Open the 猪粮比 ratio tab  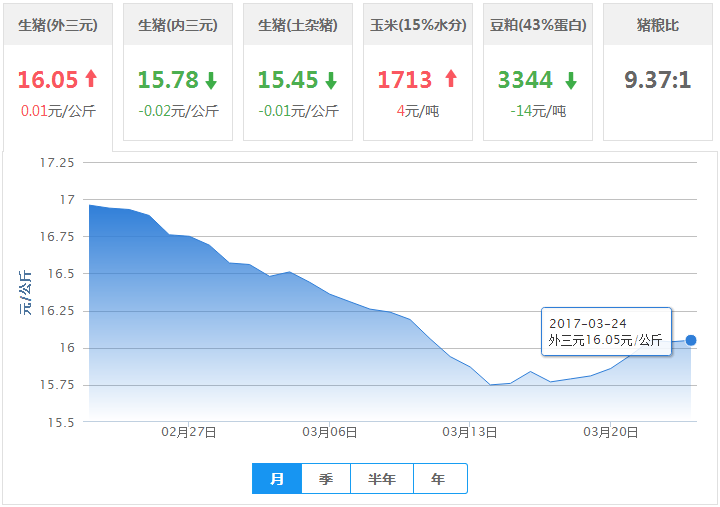[x=658, y=25]
